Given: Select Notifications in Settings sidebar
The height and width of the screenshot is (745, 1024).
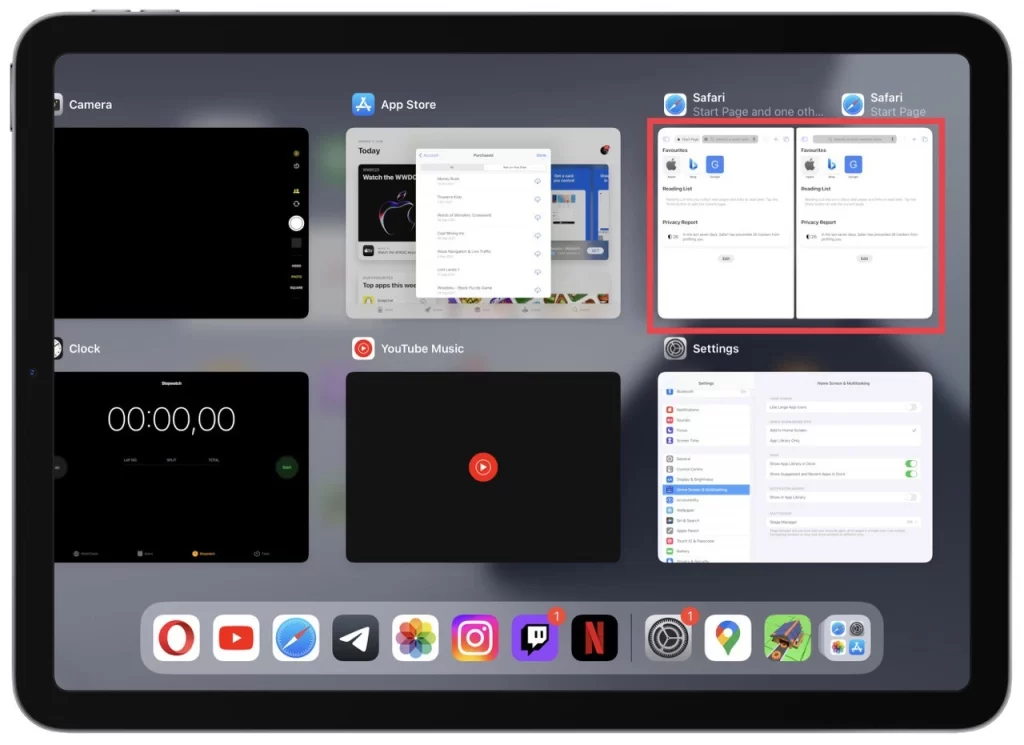Looking at the screenshot, I should [707, 409].
